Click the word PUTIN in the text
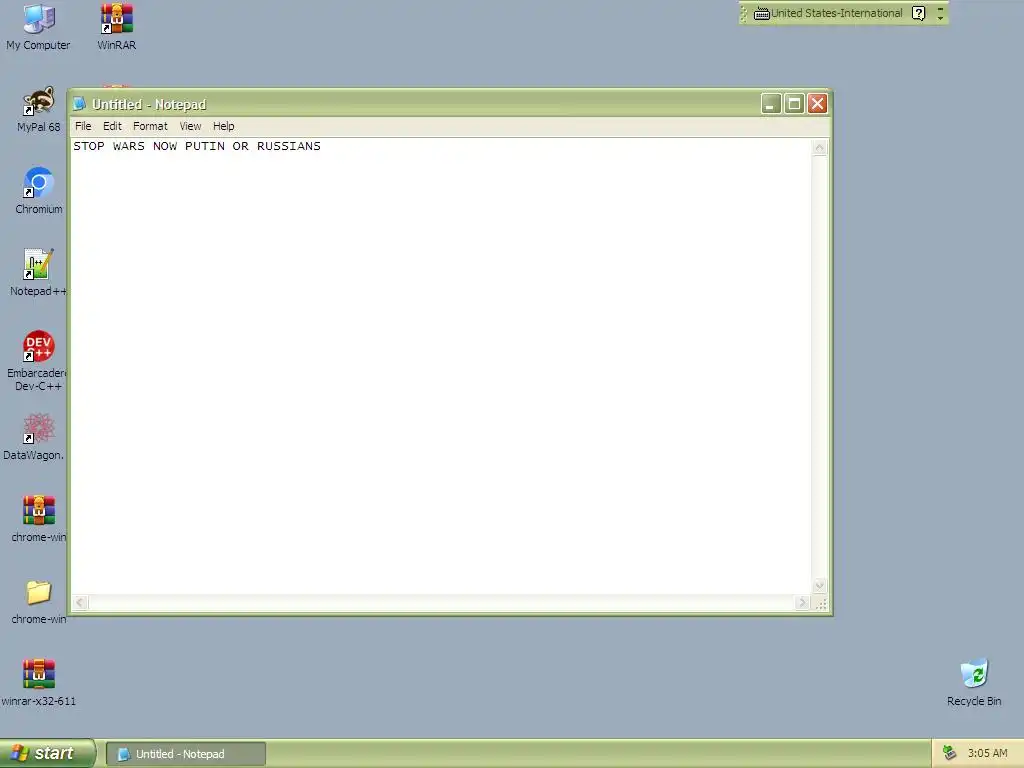 (x=204, y=146)
